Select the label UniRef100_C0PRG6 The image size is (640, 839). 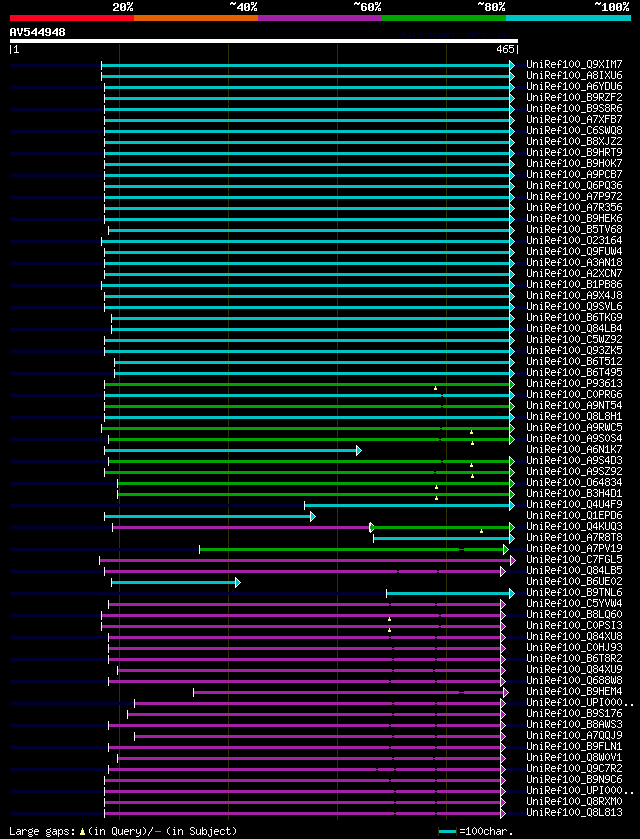(574, 394)
